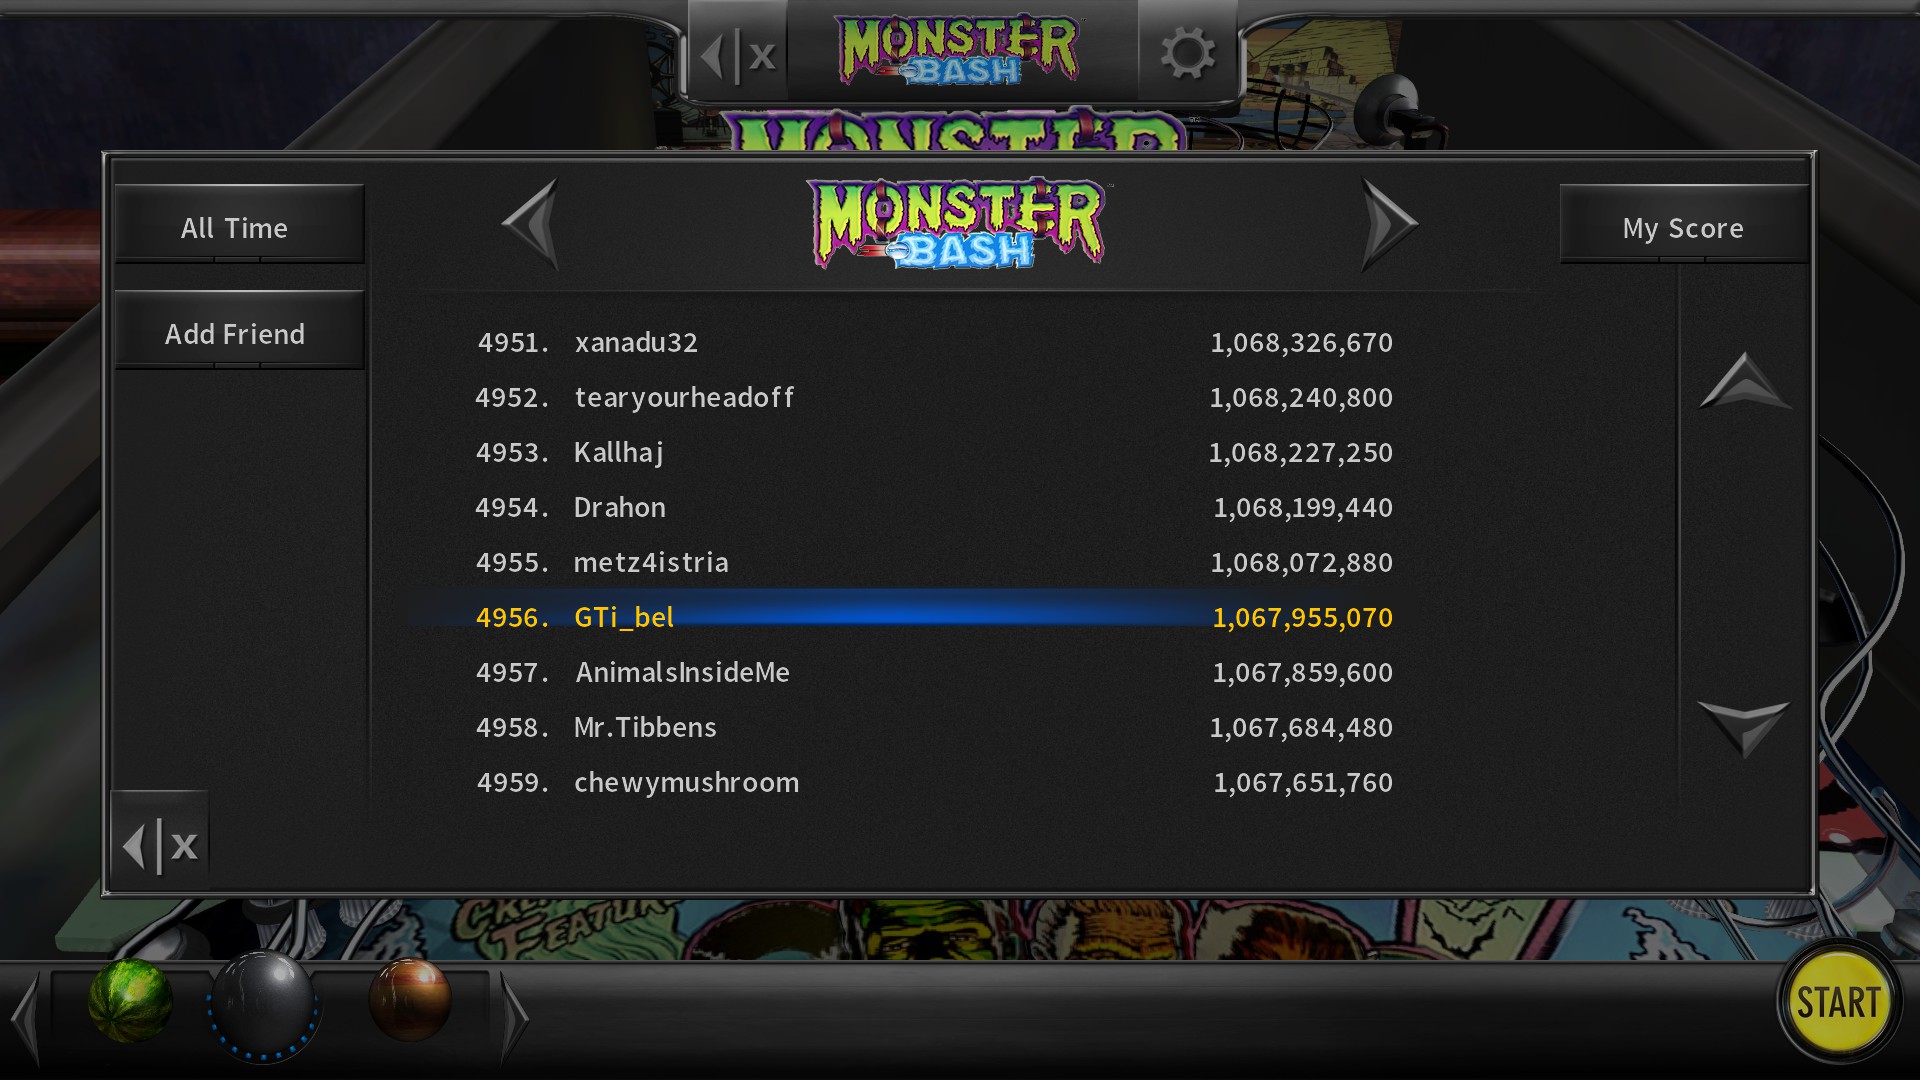Go to next ball skins arrow
The height and width of the screenshot is (1080, 1920).
click(x=514, y=1017)
